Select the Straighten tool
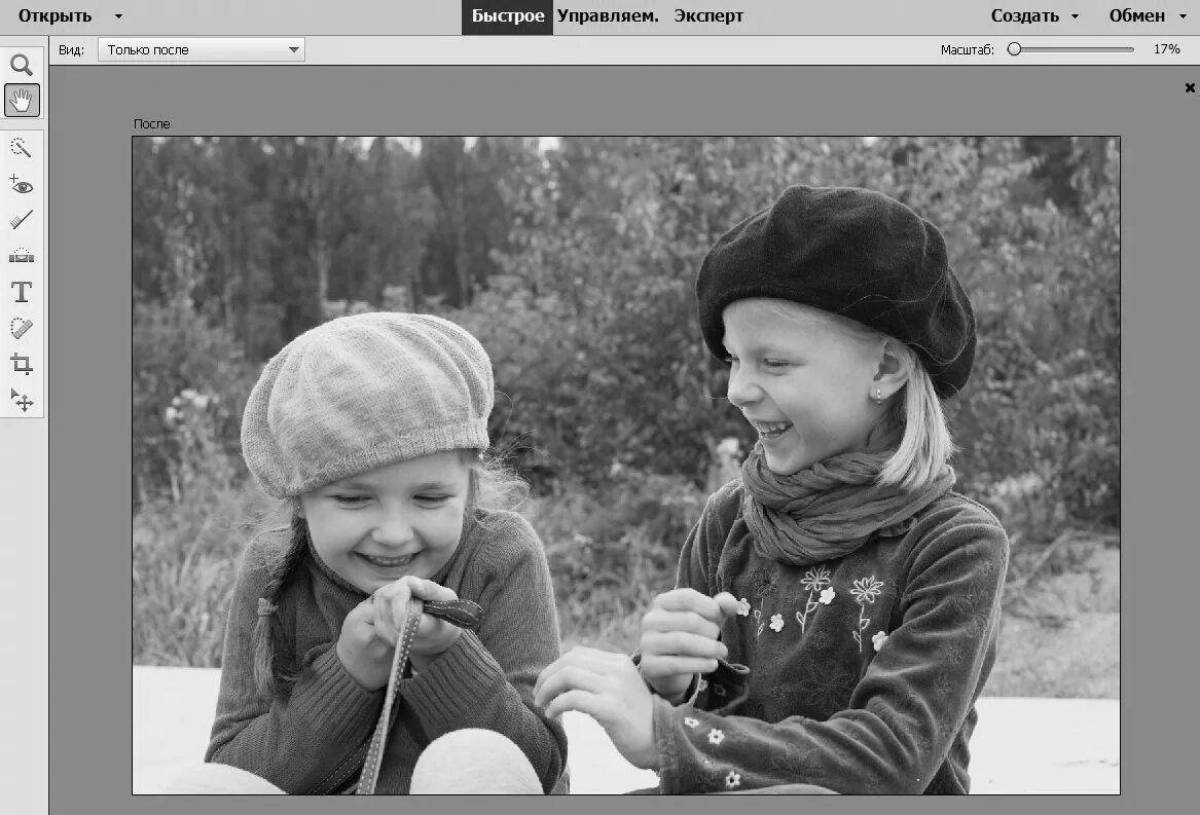 [x=22, y=256]
